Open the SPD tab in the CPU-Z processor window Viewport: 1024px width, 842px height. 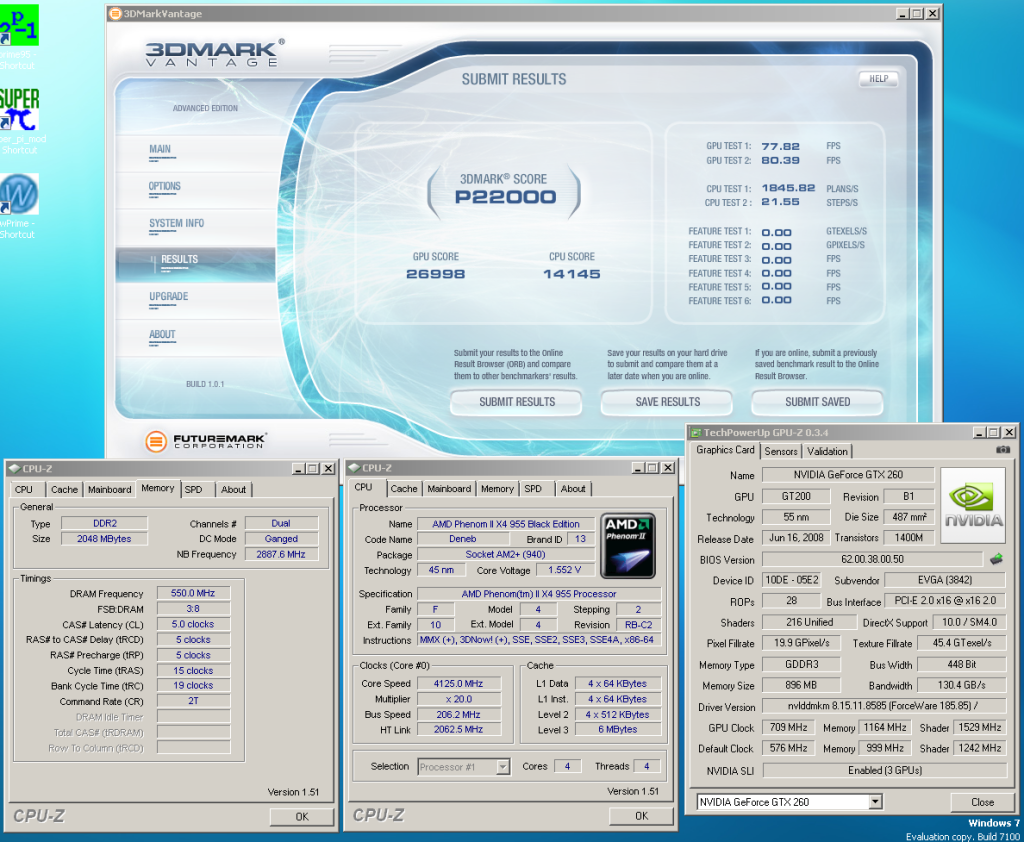pos(534,489)
